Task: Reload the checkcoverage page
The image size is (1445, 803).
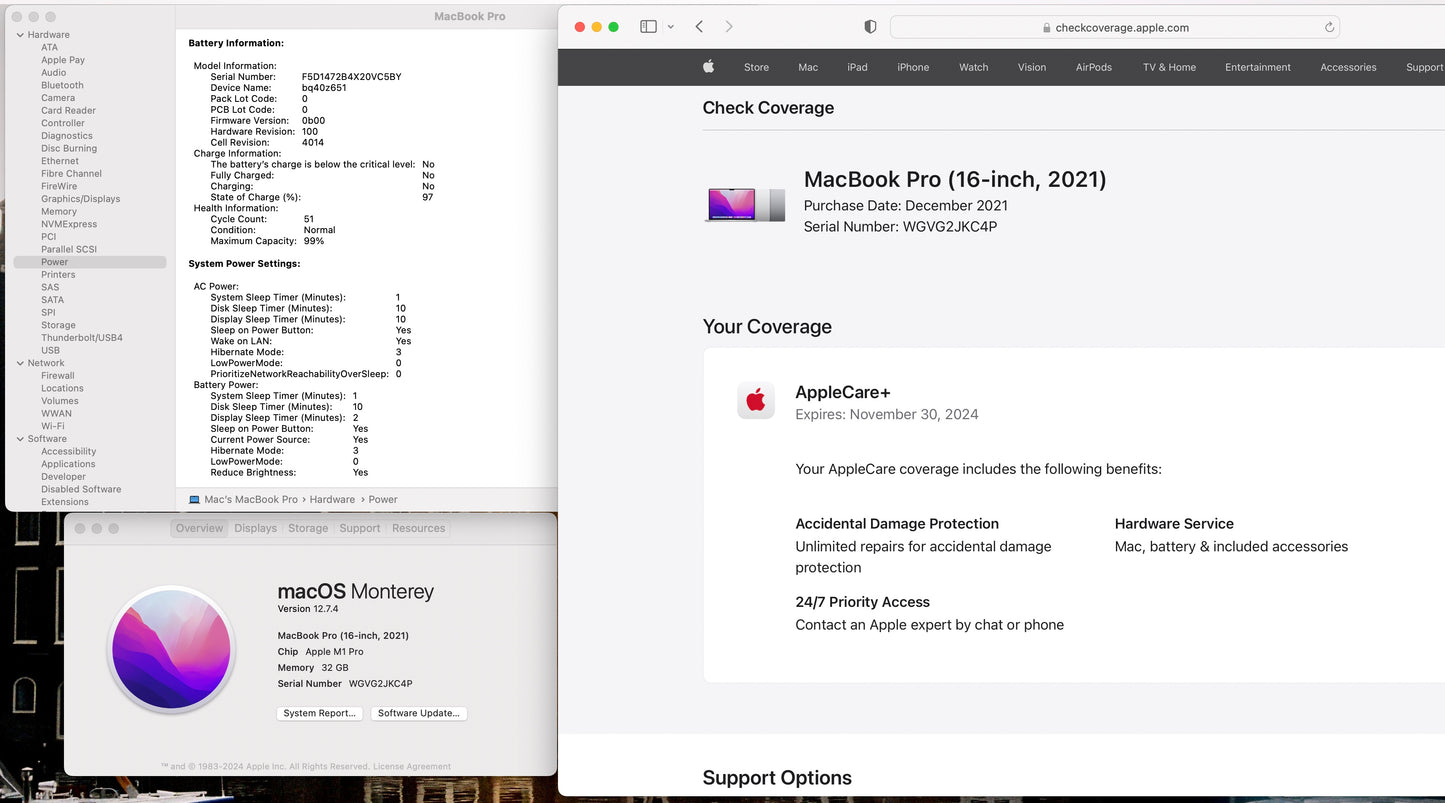Action: coord(1330,27)
